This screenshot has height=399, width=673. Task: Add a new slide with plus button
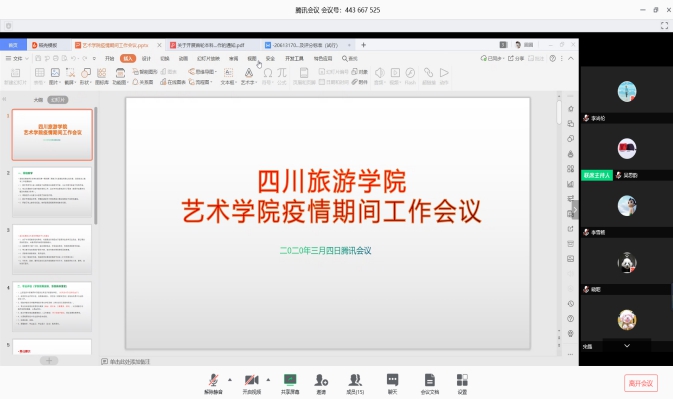(49, 360)
